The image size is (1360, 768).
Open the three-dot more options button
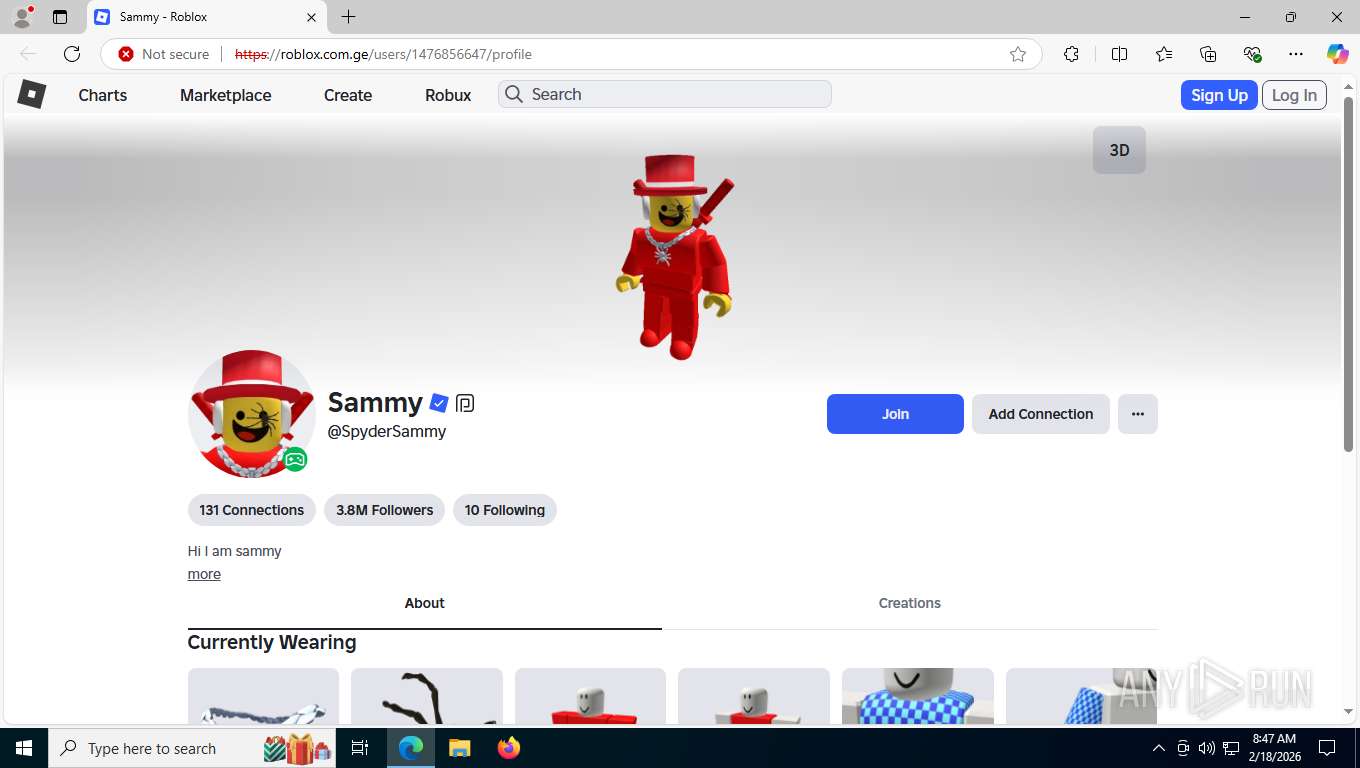[x=1138, y=414]
